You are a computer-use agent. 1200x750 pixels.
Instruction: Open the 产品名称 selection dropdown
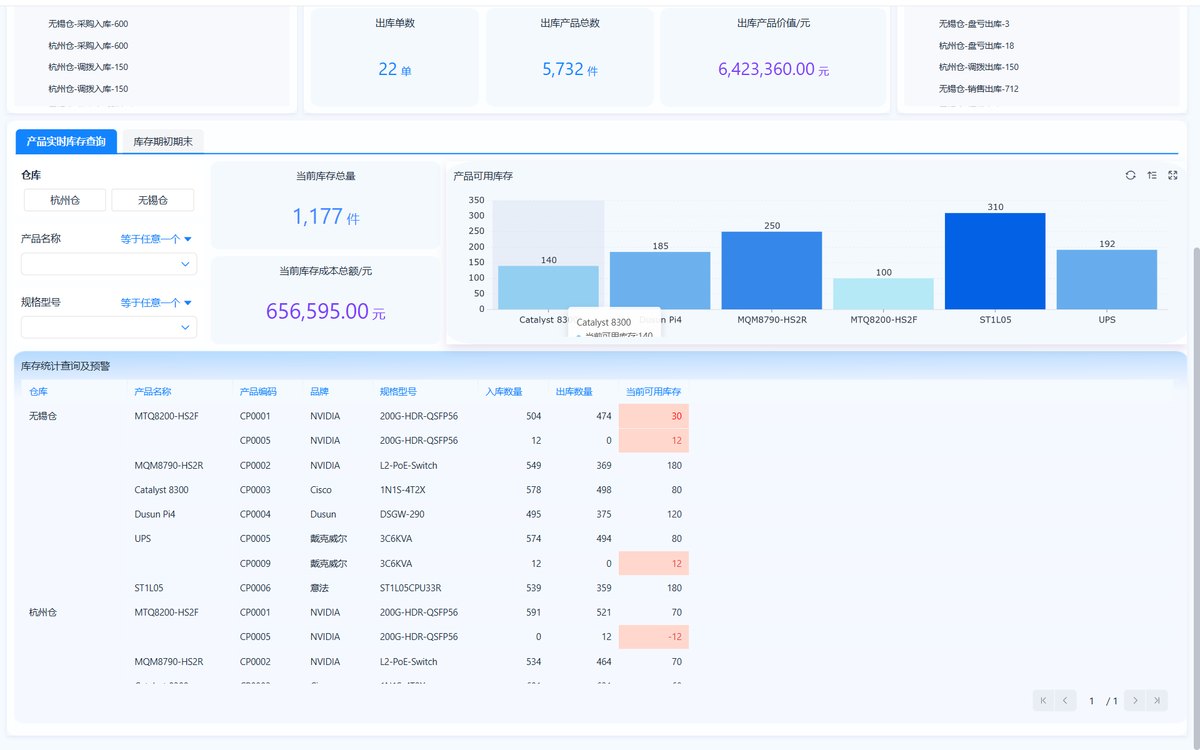coord(109,264)
